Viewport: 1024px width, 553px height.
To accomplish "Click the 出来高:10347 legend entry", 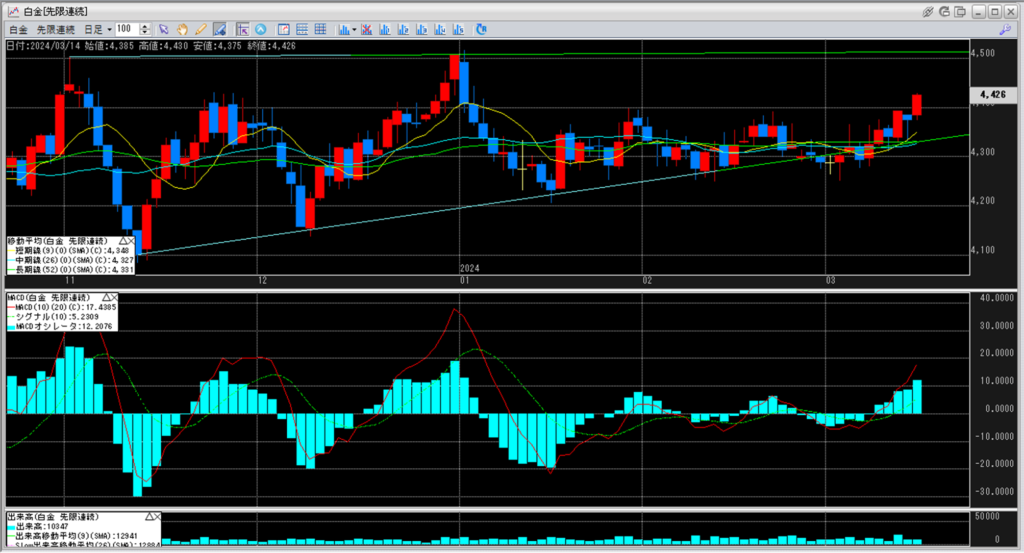I will tap(38, 526).
